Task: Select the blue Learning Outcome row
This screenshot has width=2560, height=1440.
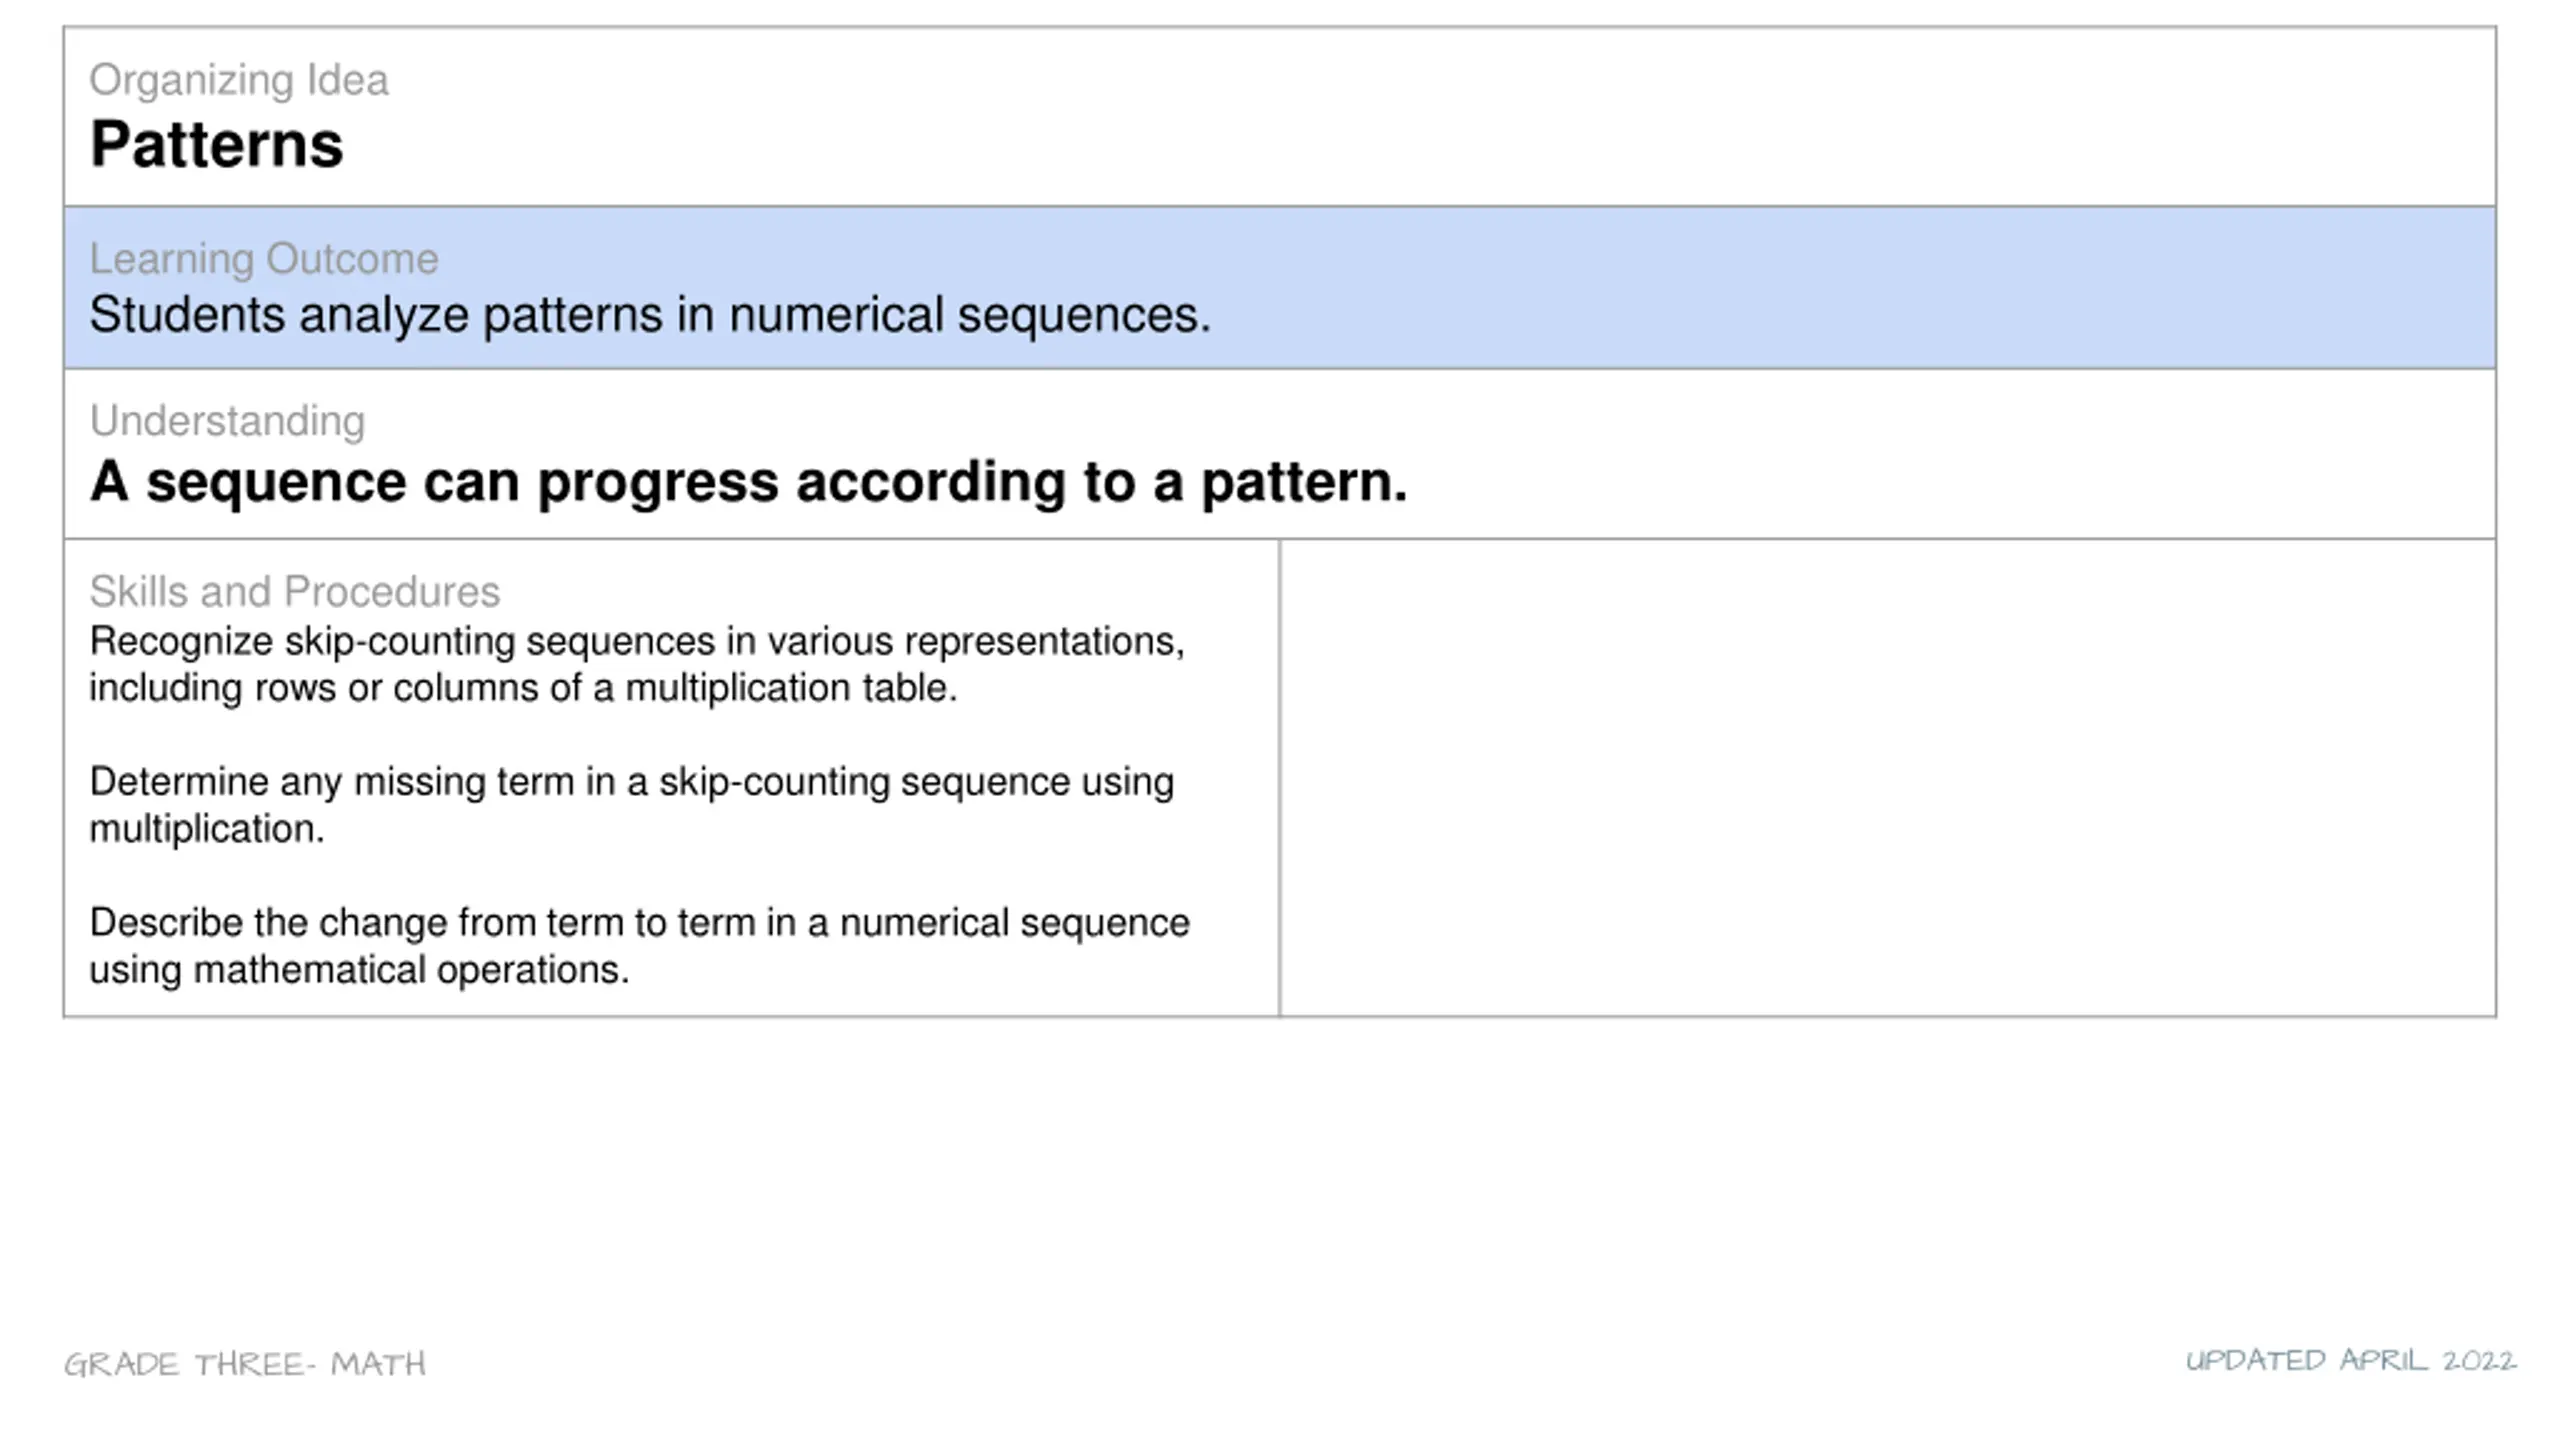Action: click(1280, 288)
